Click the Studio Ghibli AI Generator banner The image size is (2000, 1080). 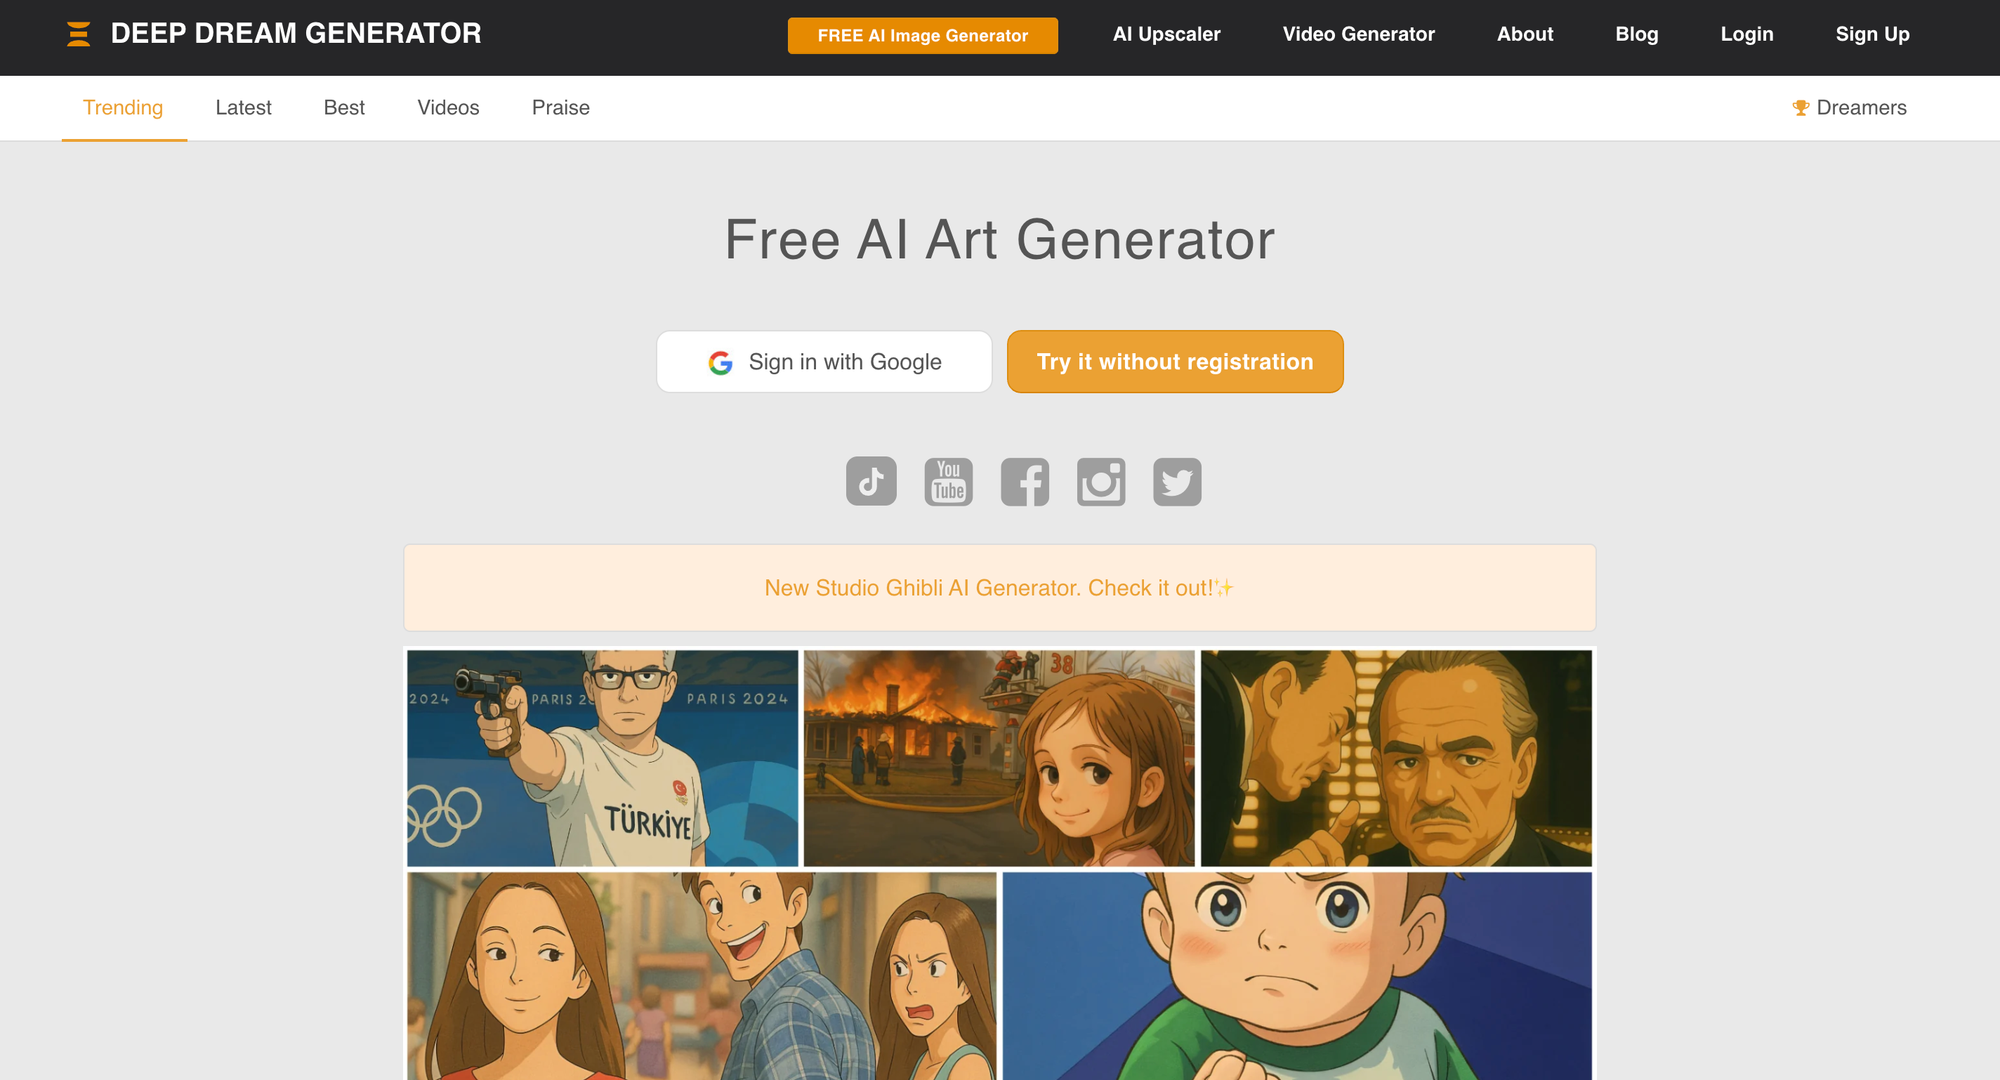pyautogui.click(x=1000, y=588)
